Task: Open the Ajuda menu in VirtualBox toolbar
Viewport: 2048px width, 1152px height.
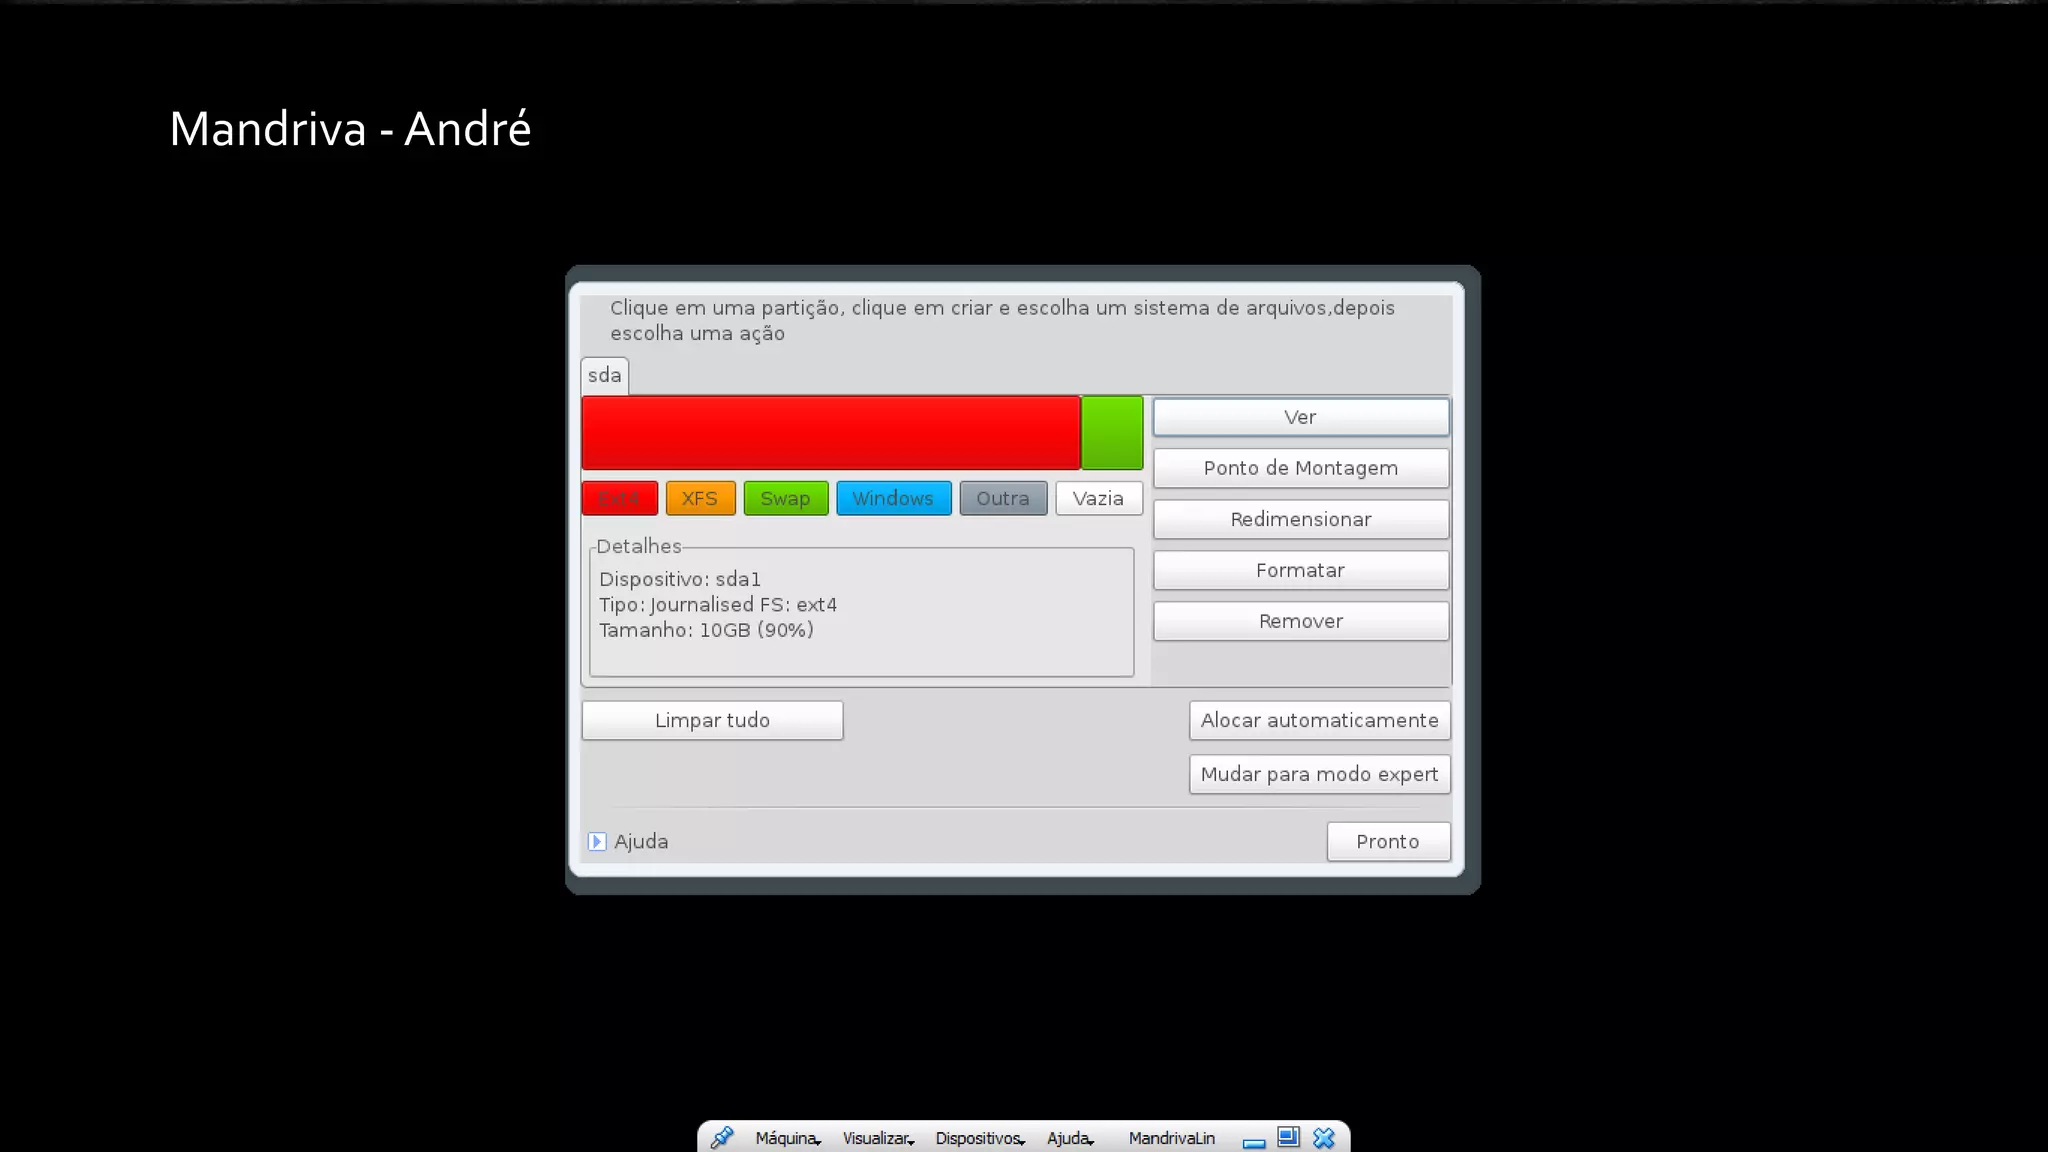Action: 1069,1138
